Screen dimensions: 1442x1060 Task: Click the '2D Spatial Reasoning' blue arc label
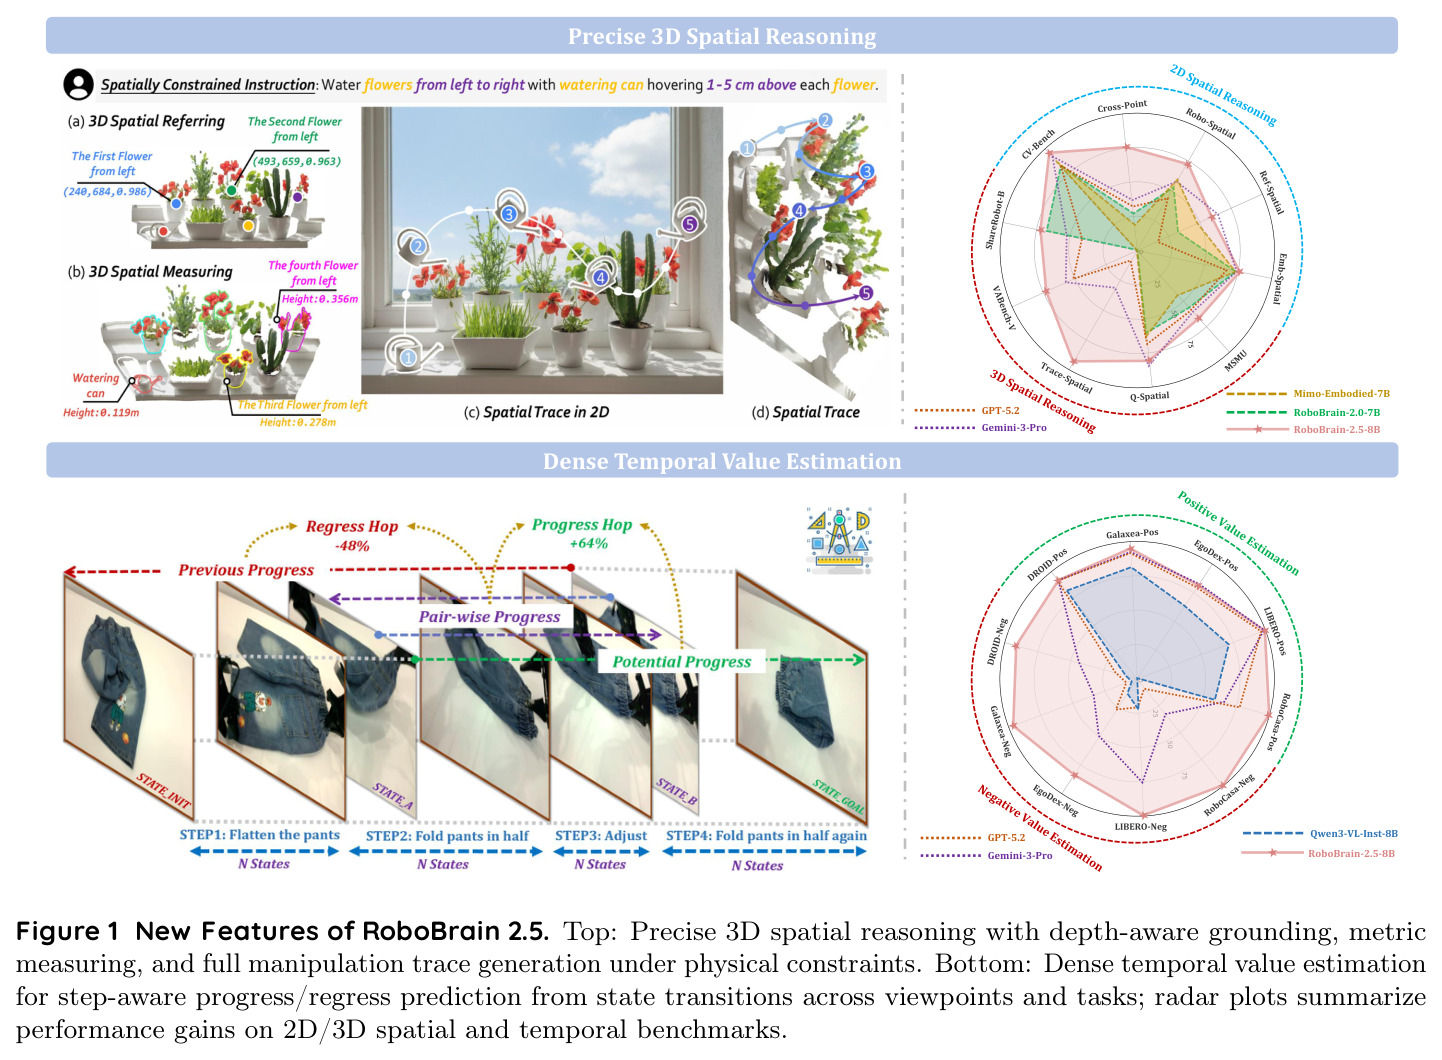1223,95
